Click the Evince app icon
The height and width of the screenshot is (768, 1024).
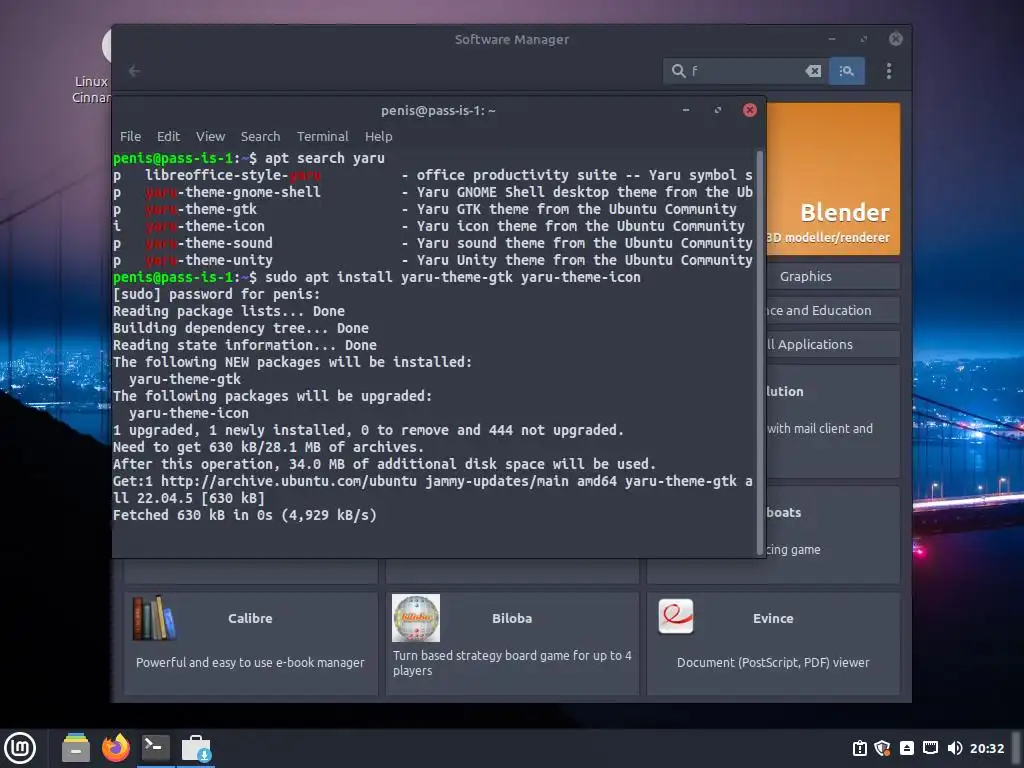[x=676, y=616]
